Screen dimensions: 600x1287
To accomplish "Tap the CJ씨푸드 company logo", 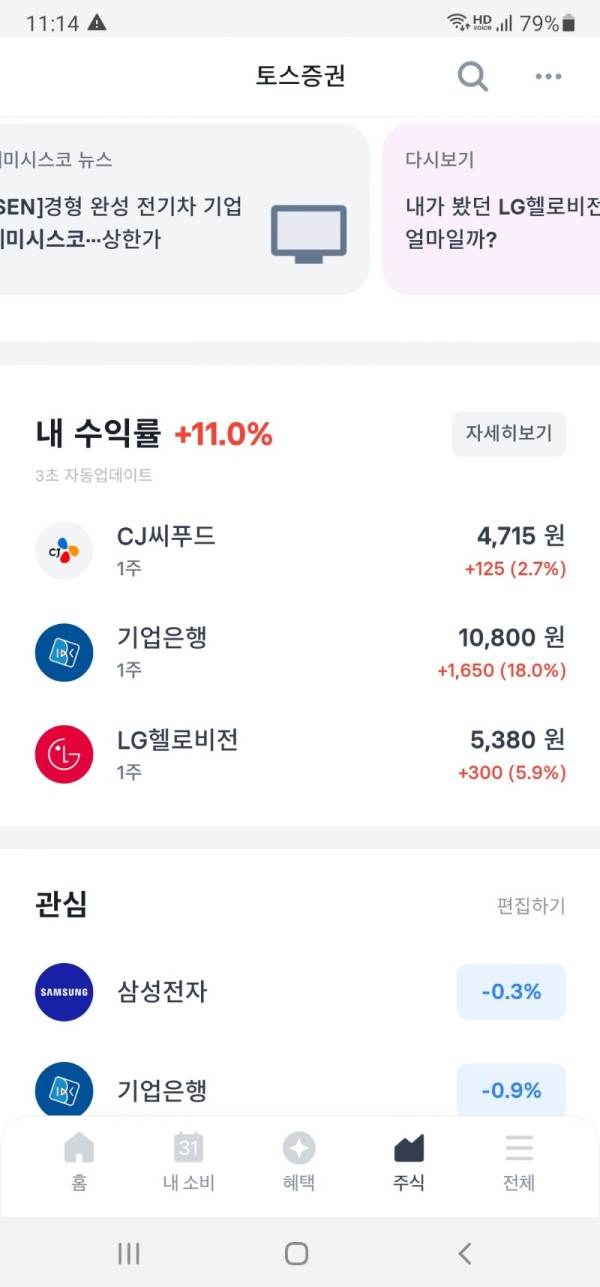I will (64, 550).
